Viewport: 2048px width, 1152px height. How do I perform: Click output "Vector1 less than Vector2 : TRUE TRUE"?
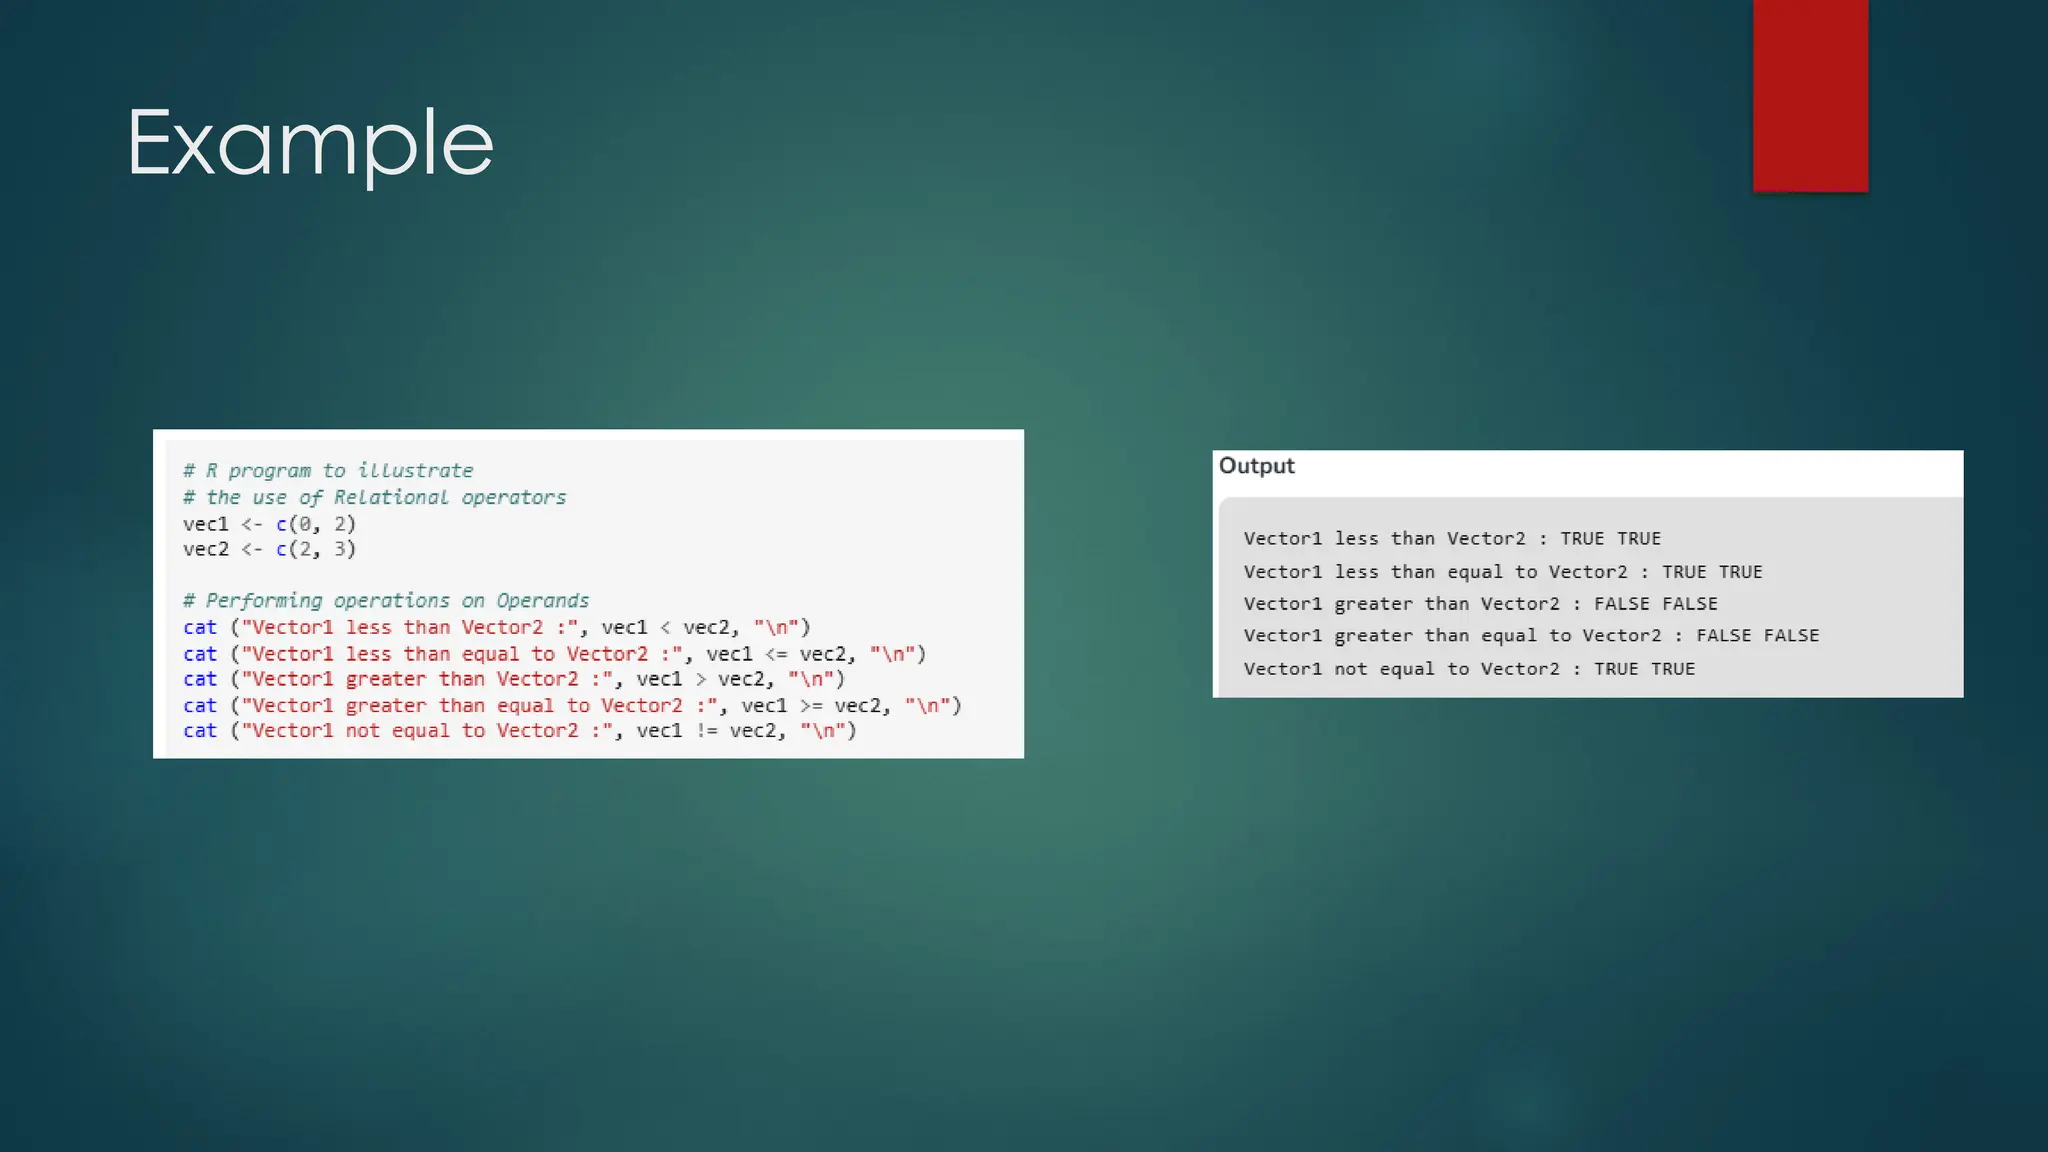pos(1452,539)
